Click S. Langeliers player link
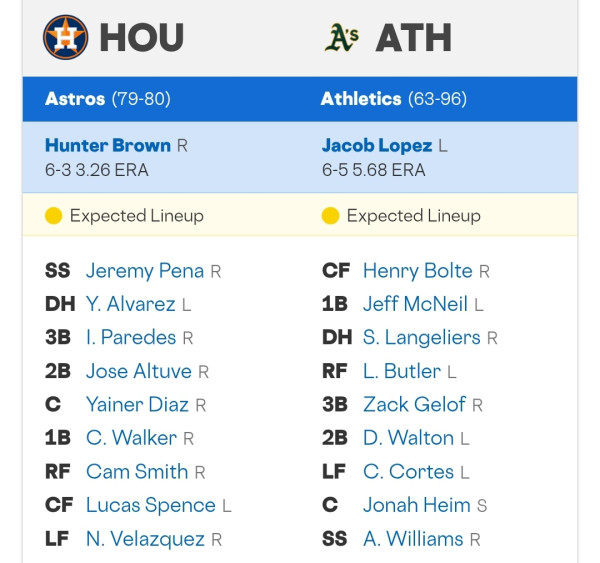600x563 pixels. pos(422,338)
